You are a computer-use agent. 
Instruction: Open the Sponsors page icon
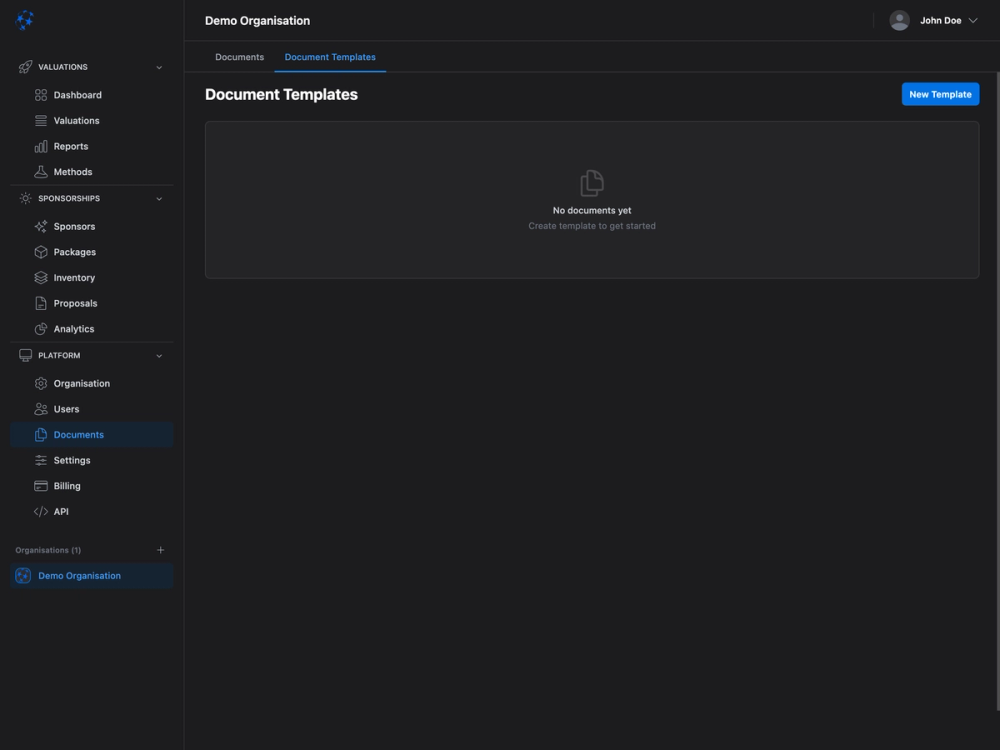pyautogui.click(x=39, y=226)
